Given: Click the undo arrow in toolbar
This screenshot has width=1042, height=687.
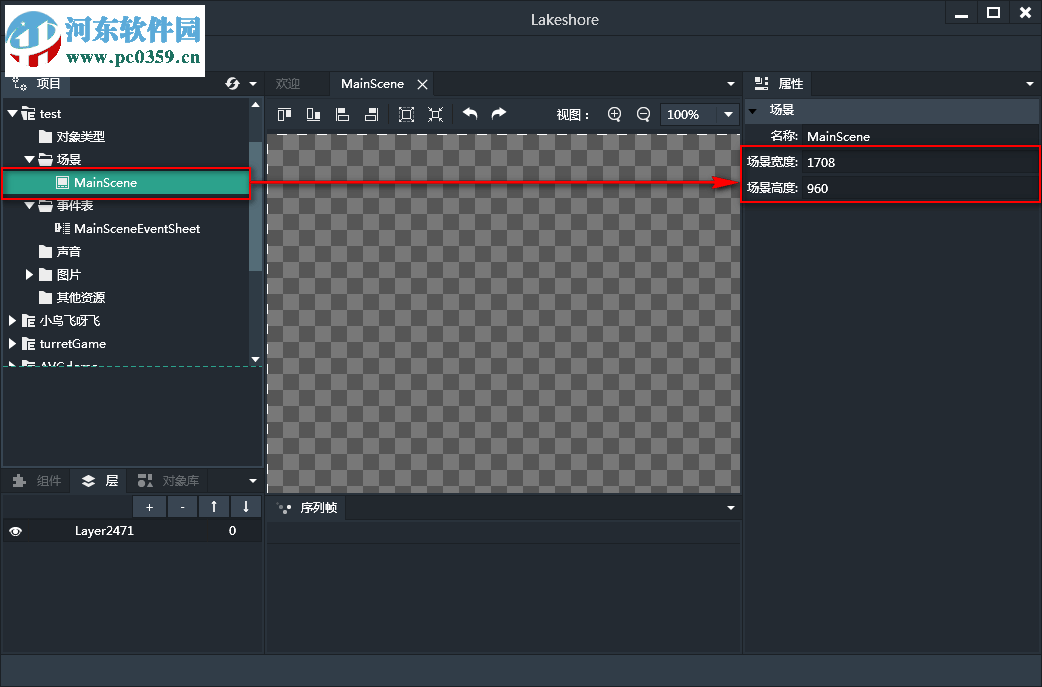Looking at the screenshot, I should [470, 114].
